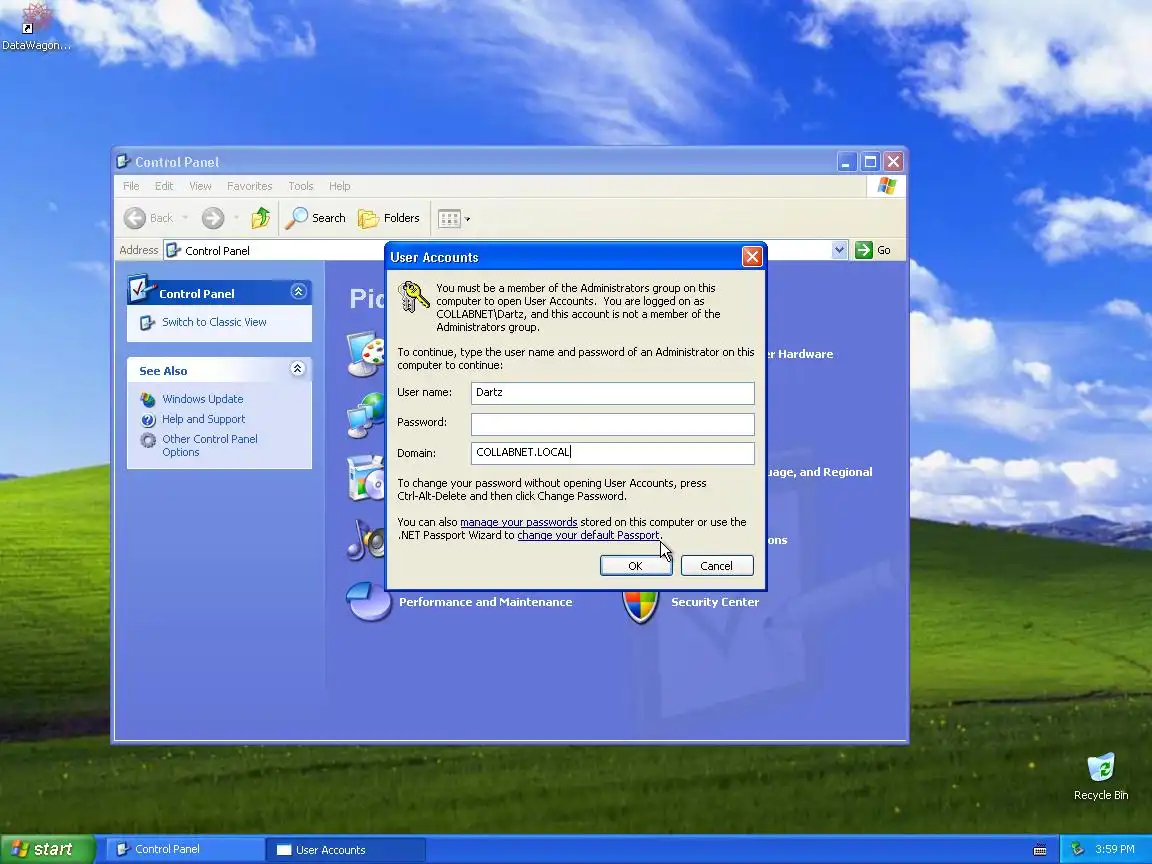
Task: Click the Performance and Maintenance pie chart icon
Action: pos(368,602)
